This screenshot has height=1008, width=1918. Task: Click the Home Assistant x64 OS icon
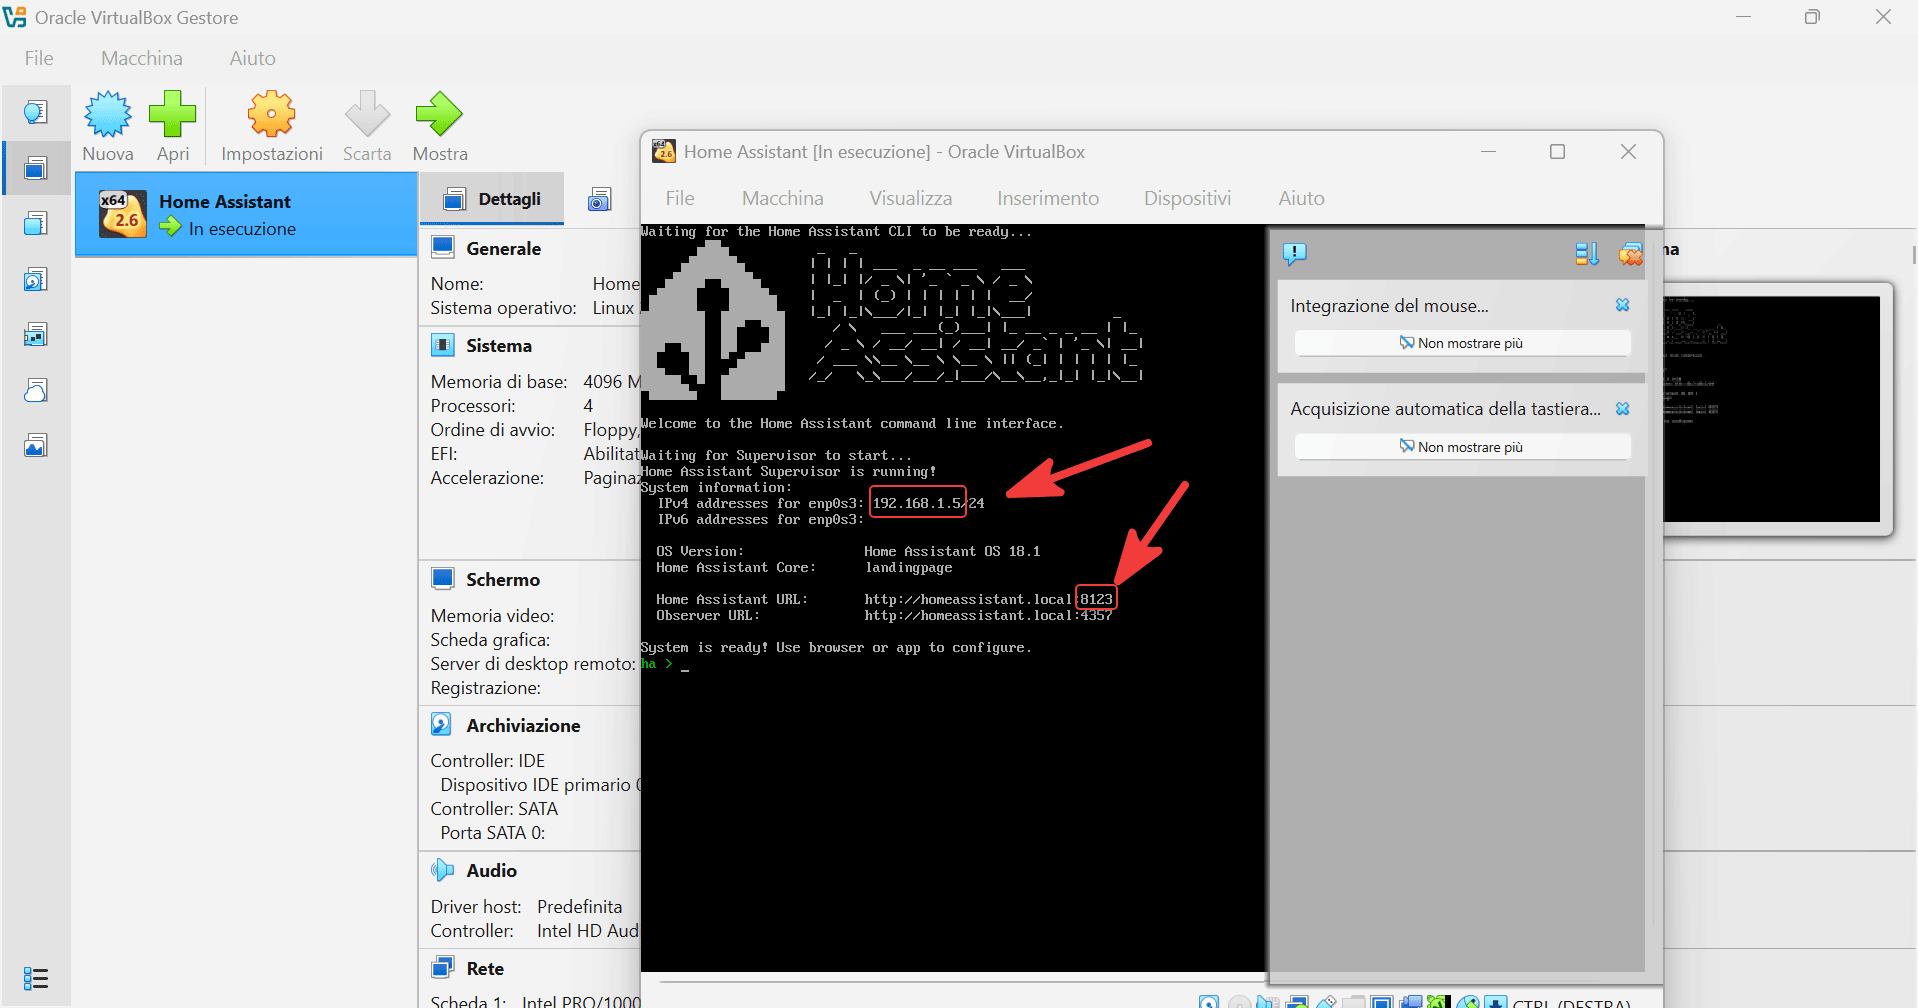[123, 214]
